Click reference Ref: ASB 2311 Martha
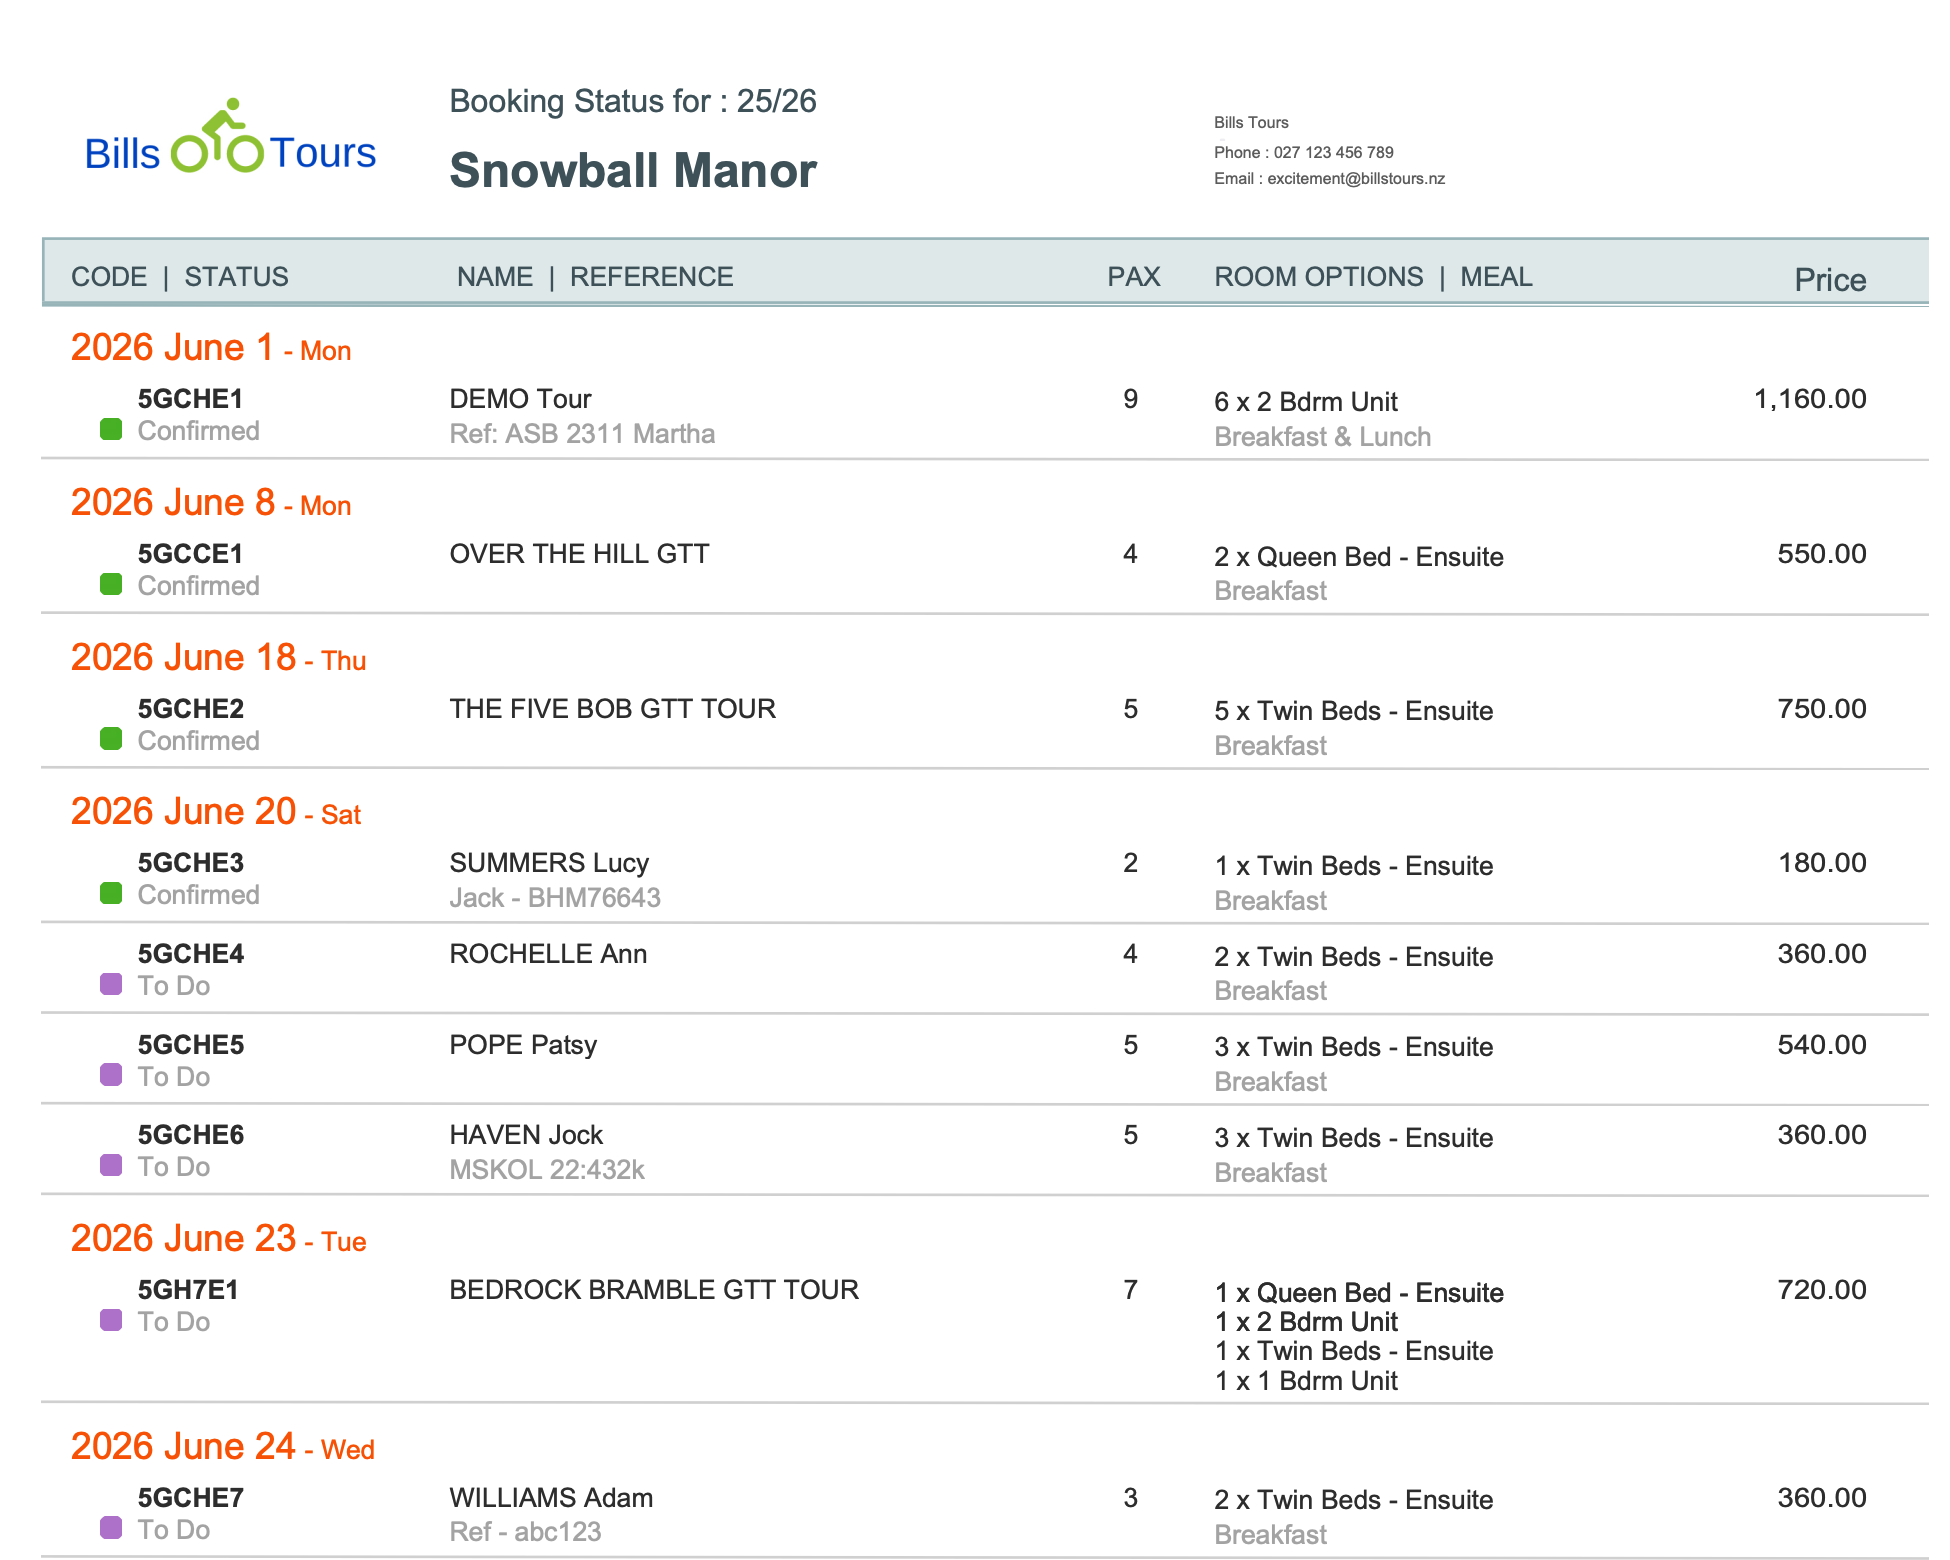 click(582, 434)
